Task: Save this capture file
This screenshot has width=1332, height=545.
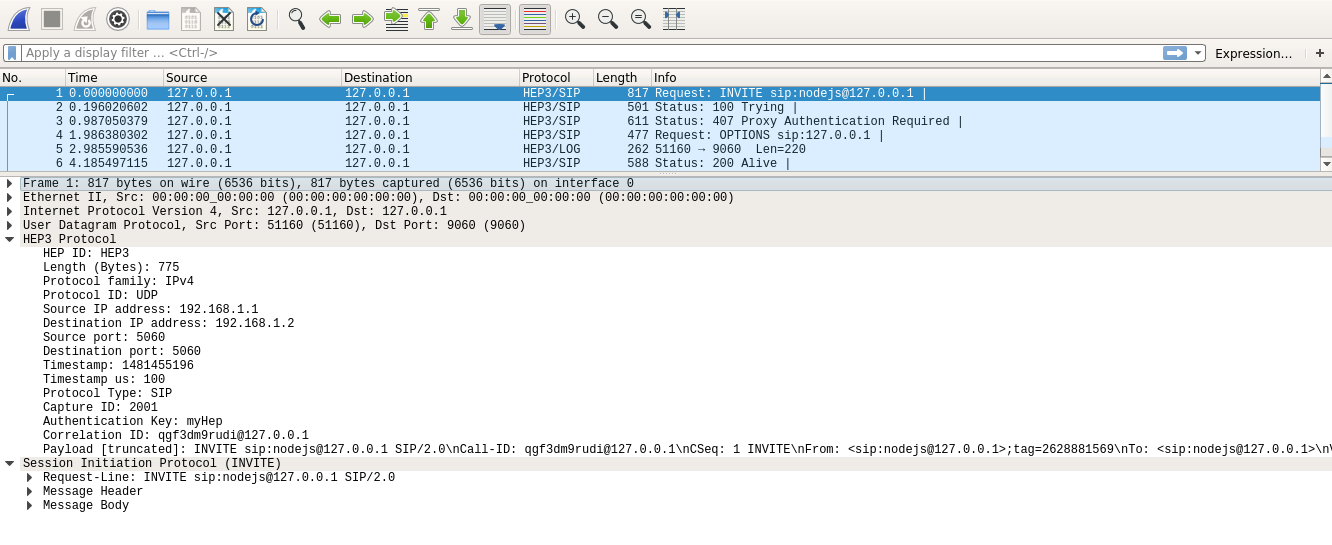Action: click(191, 18)
